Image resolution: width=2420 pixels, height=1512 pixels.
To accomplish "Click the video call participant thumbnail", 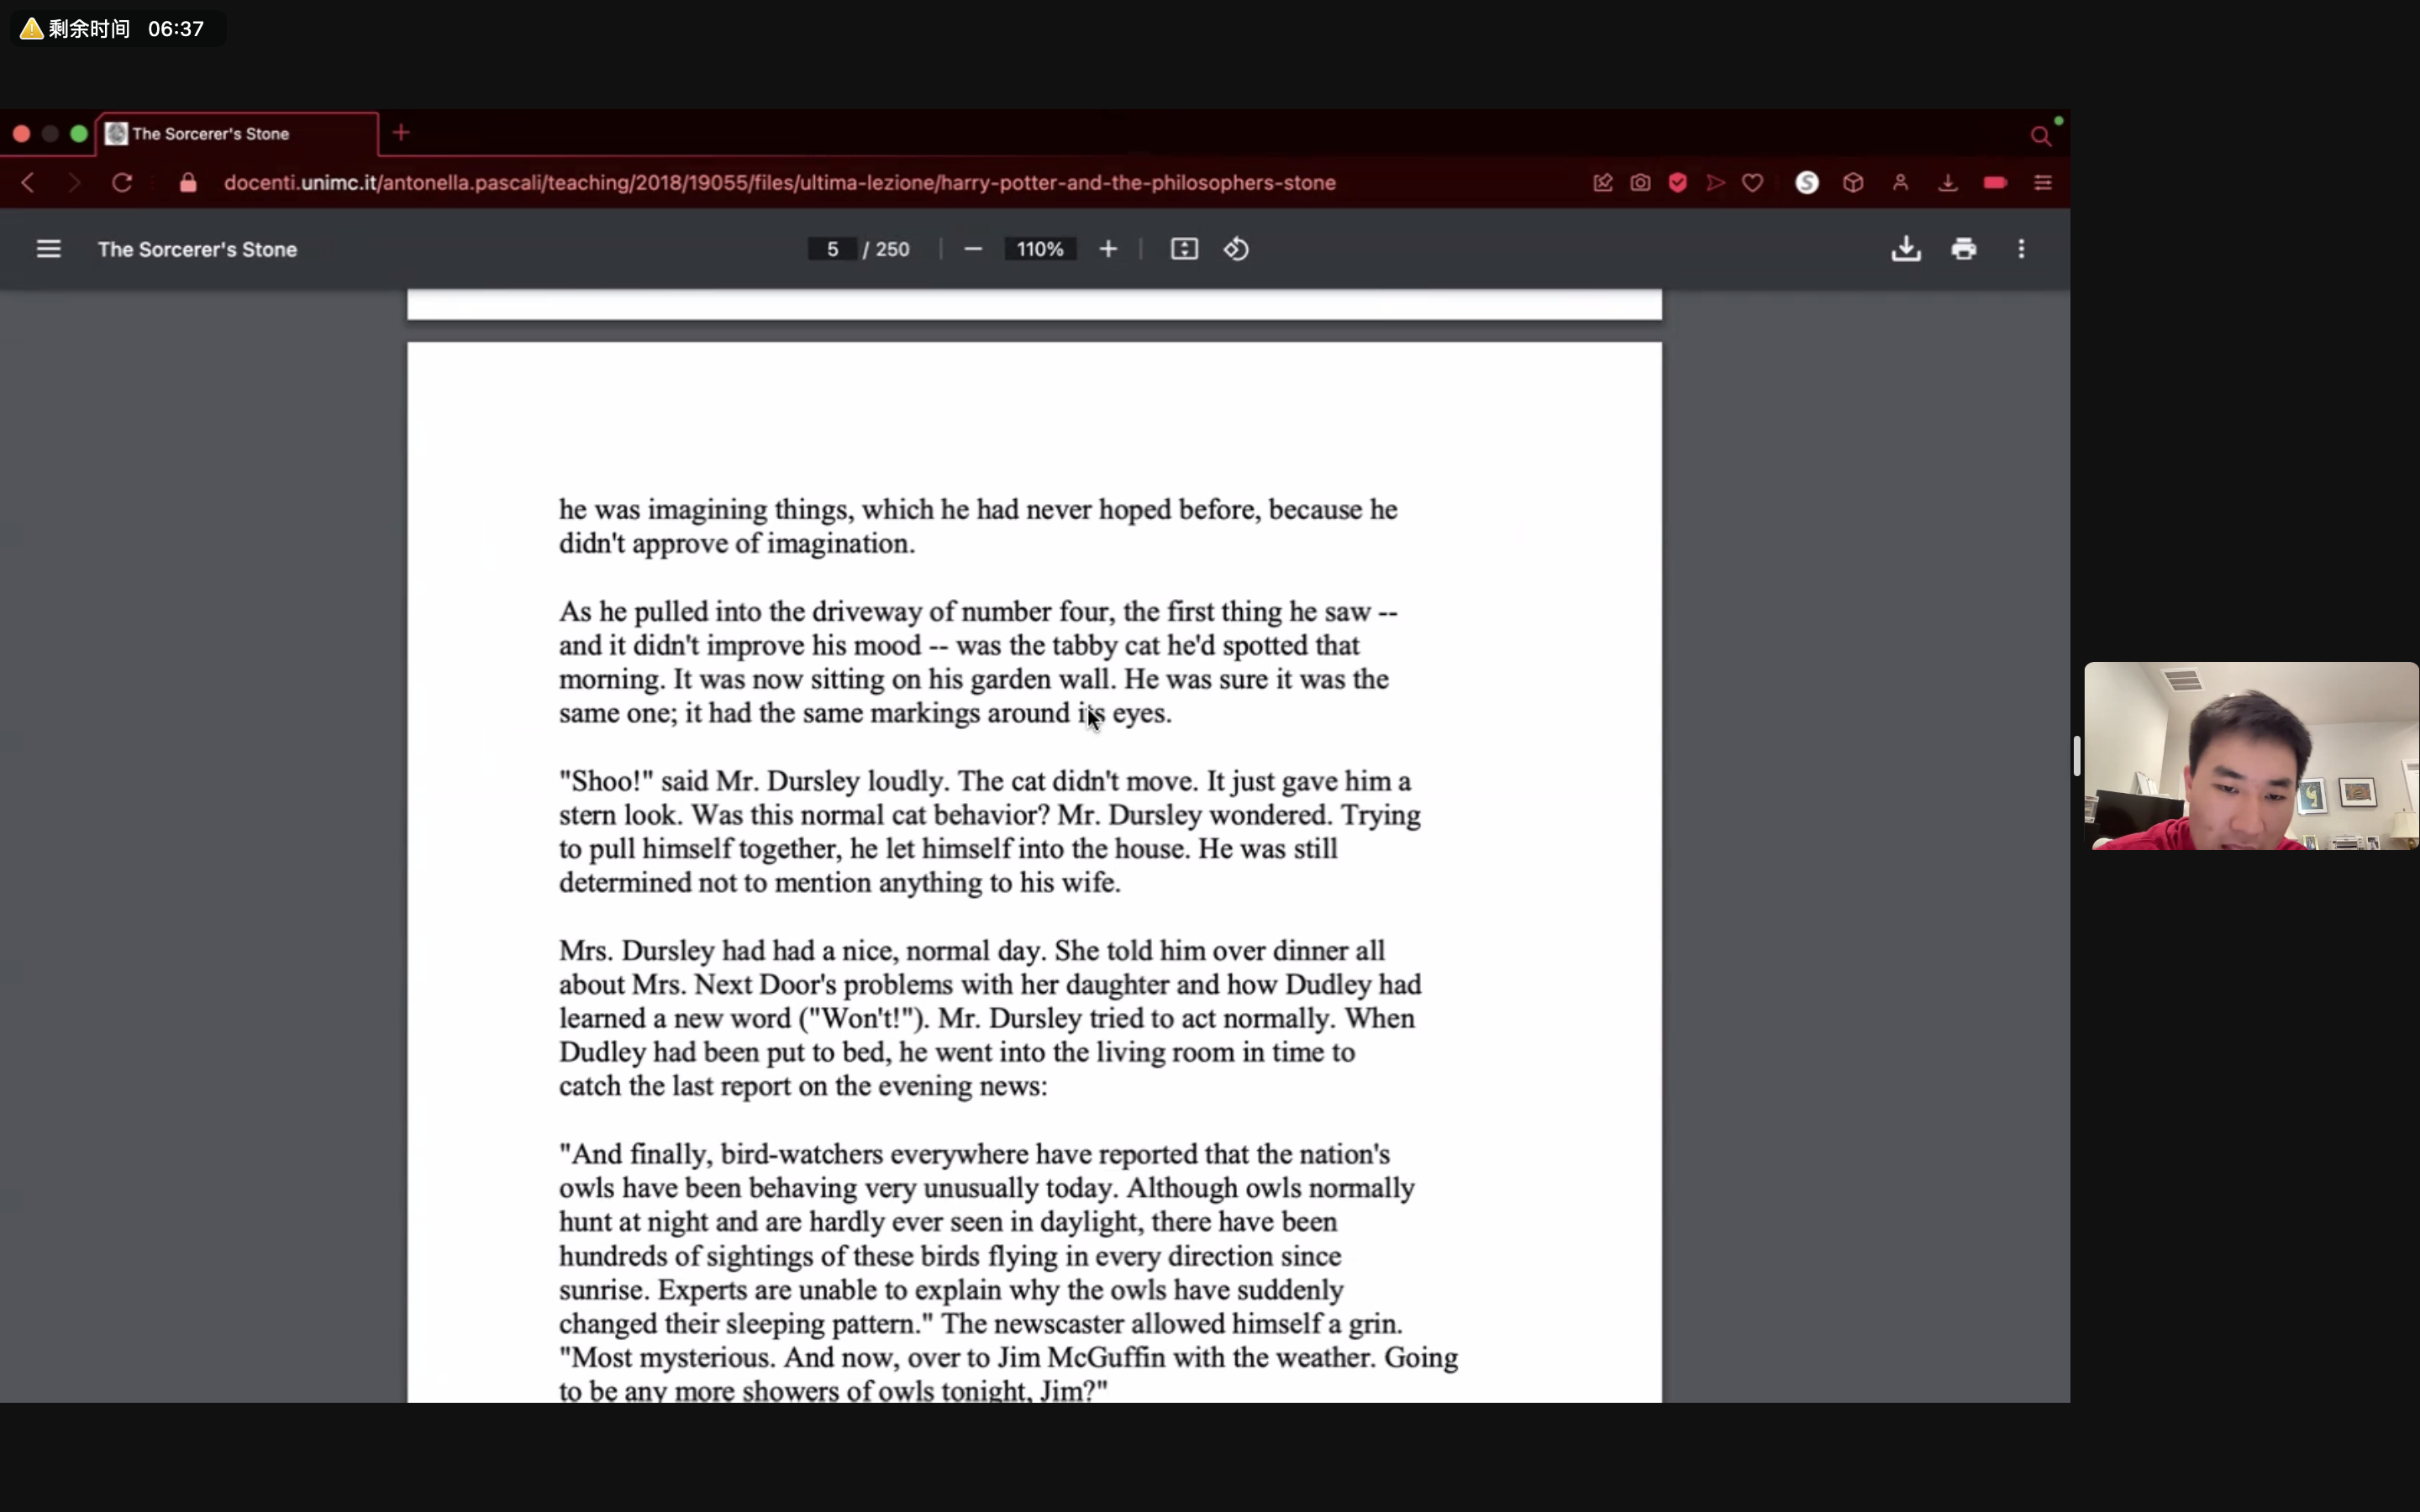I will [2251, 756].
